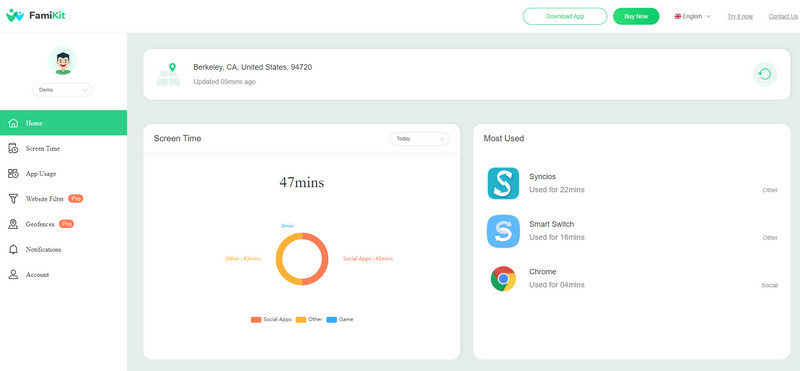
Task: Click the Account person icon
Action: (13, 275)
